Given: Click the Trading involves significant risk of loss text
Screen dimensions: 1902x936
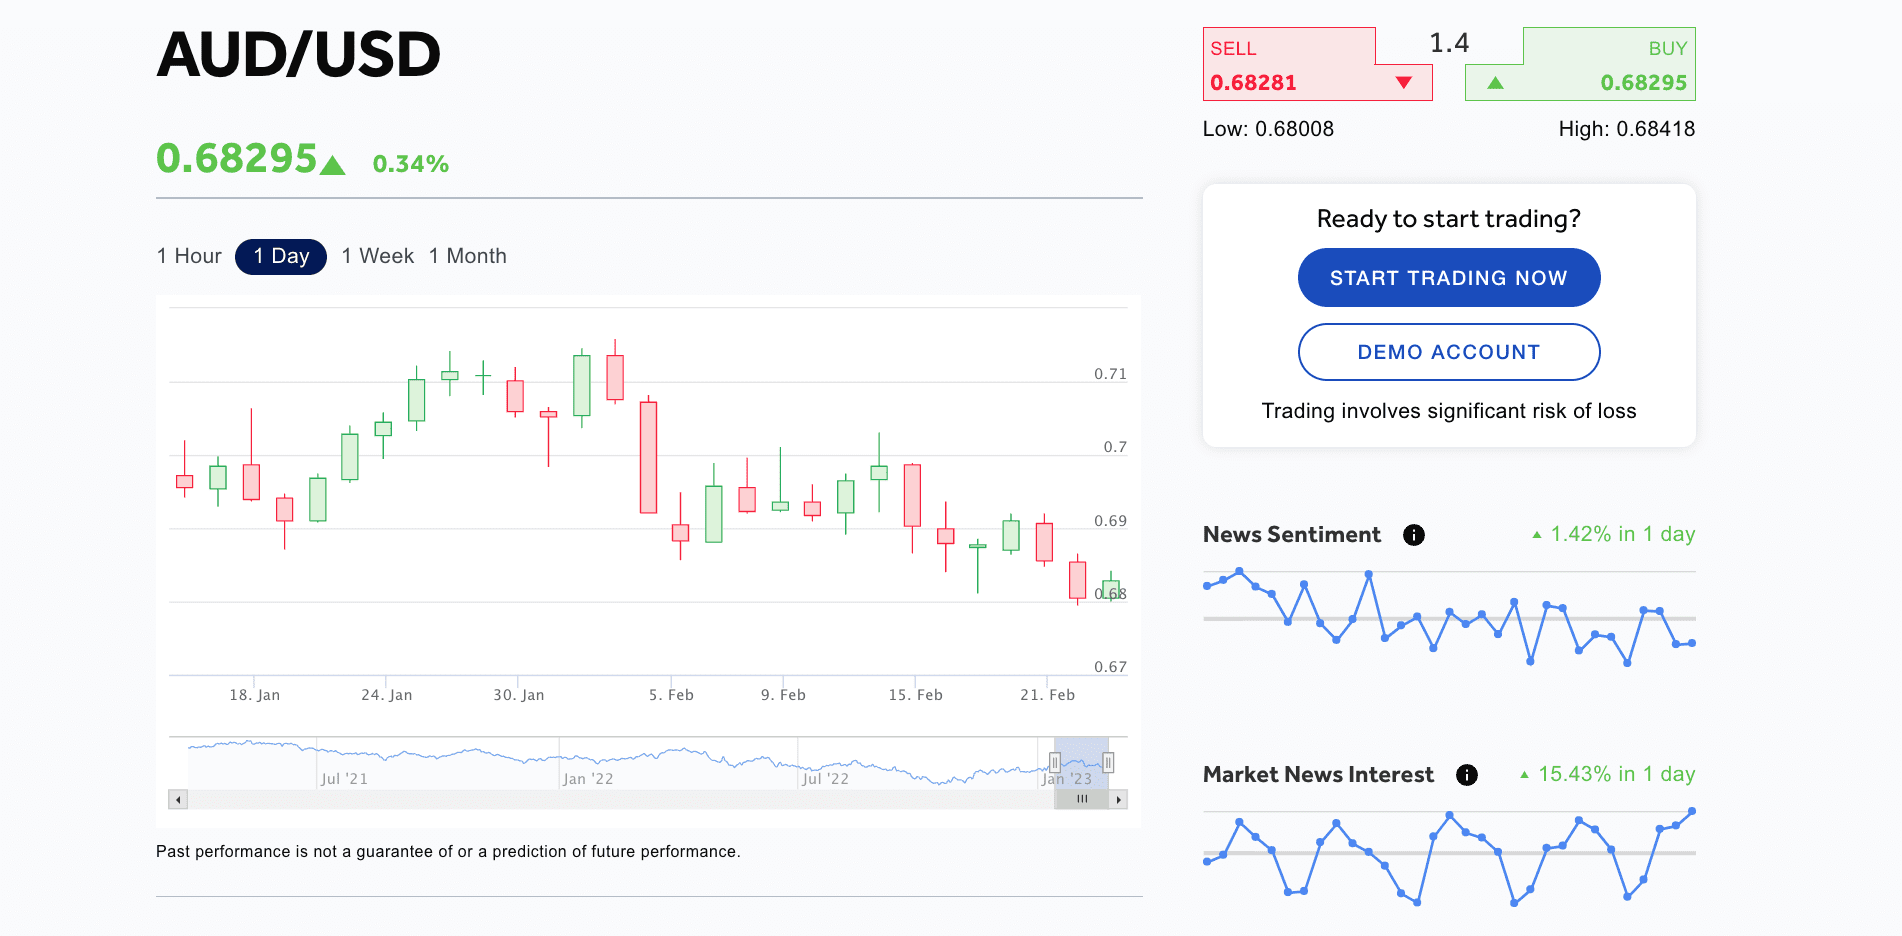Looking at the screenshot, I should 1449,411.
